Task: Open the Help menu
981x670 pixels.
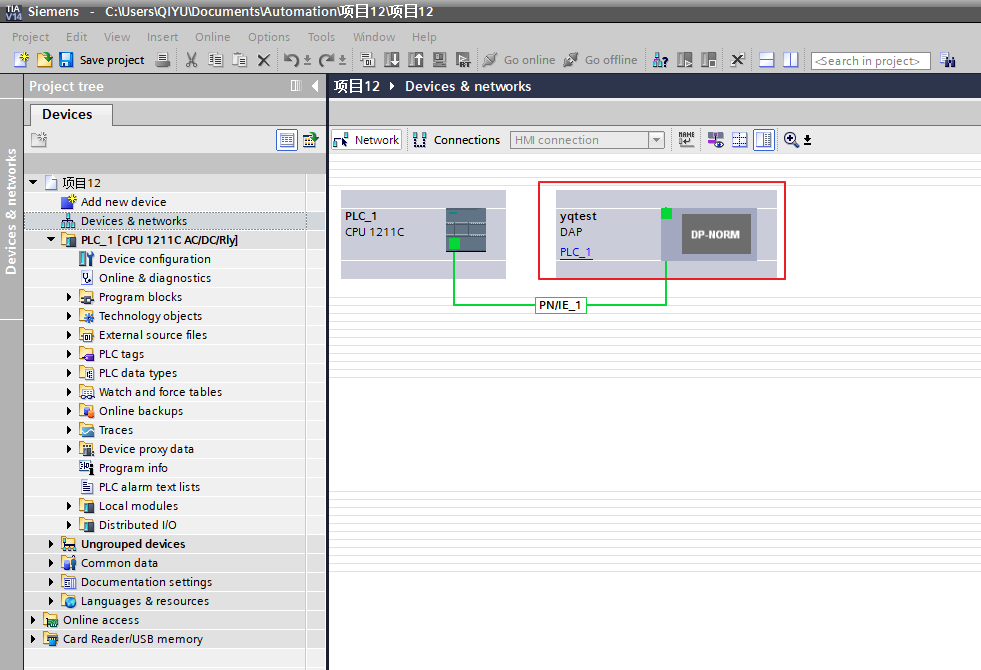Action: click(x=424, y=37)
